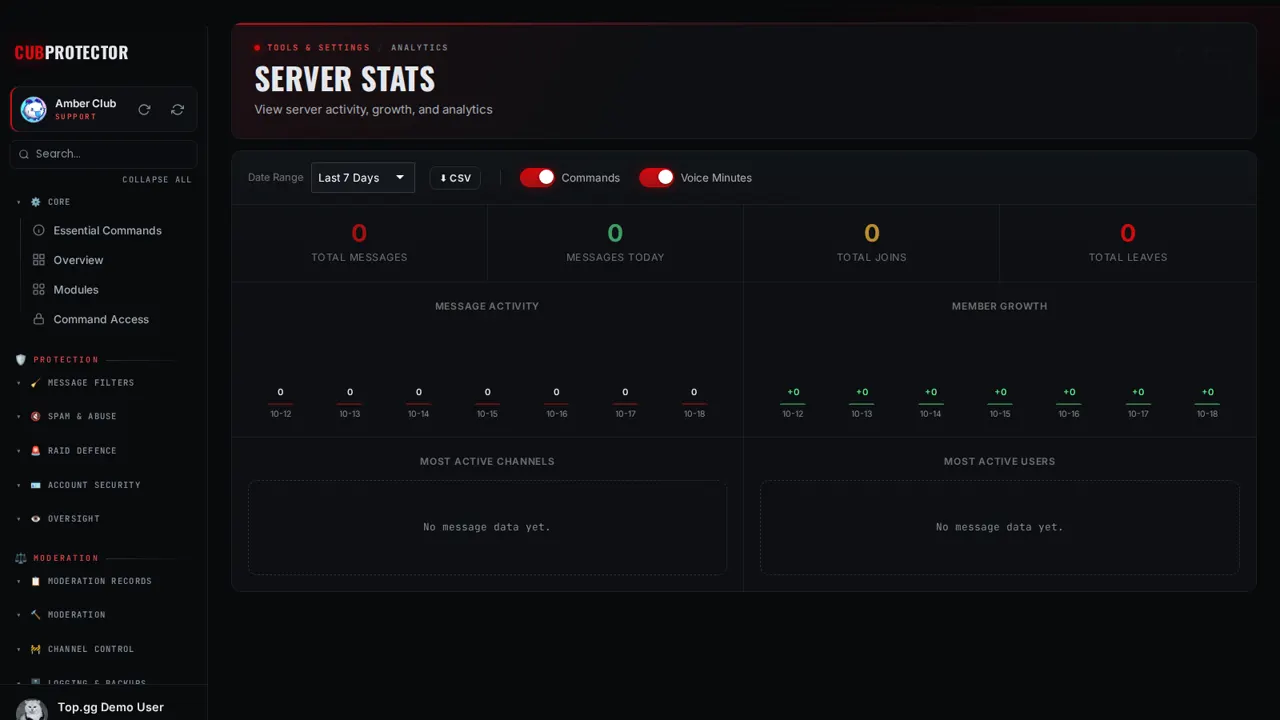Disable the Commands toggle

(537, 177)
